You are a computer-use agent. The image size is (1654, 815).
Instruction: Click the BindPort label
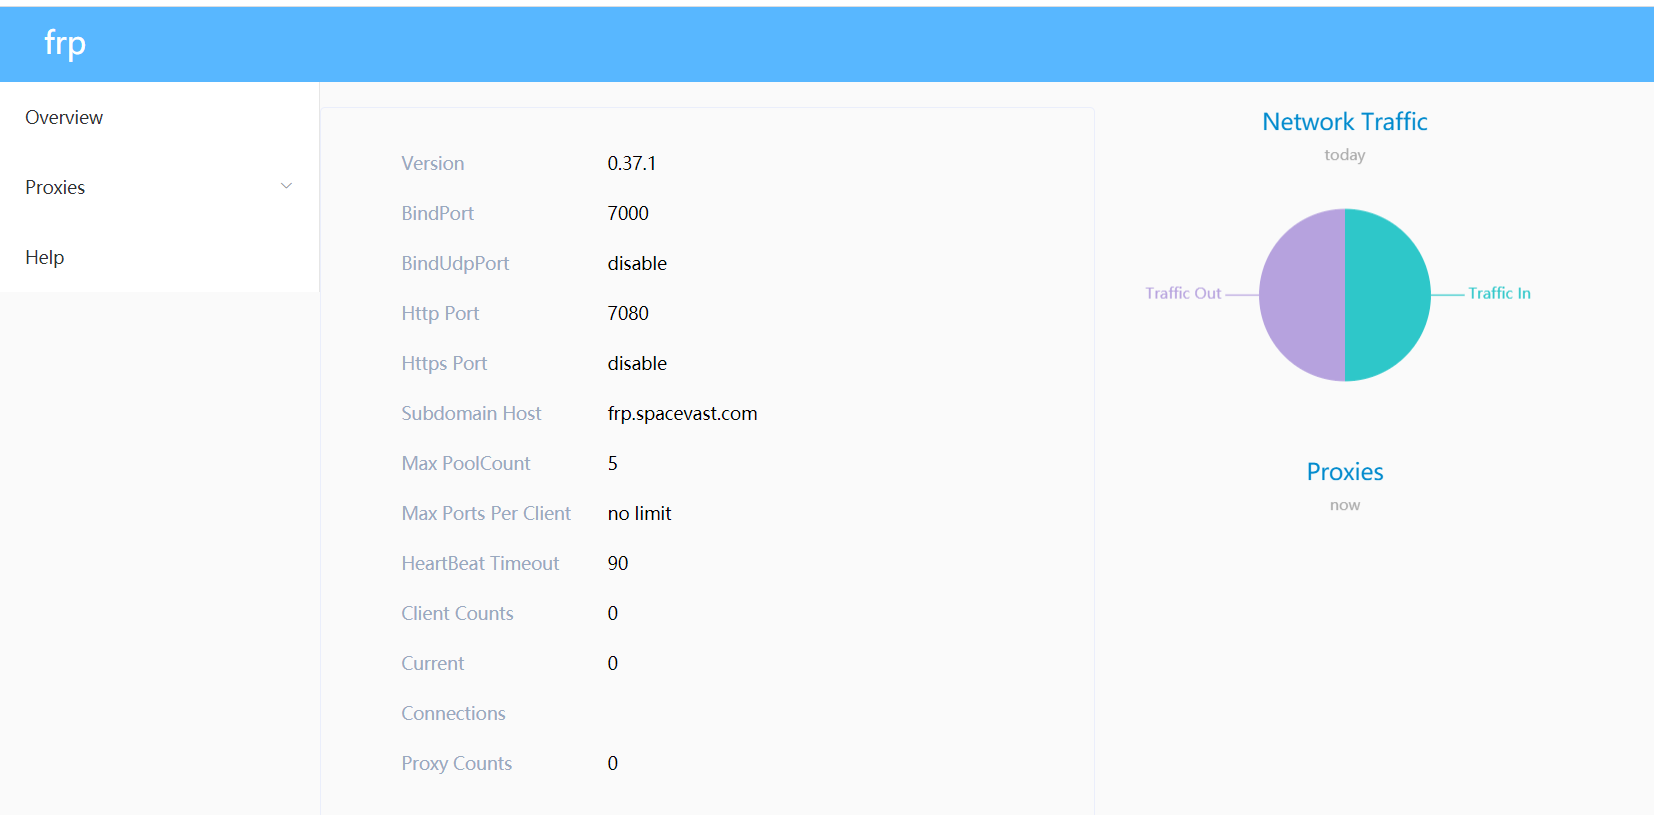[x=437, y=213]
